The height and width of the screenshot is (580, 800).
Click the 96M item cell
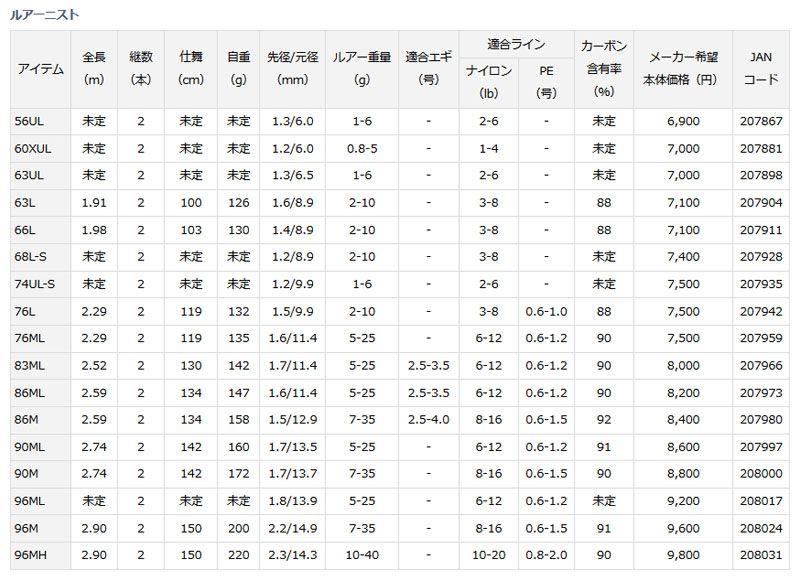(40, 528)
